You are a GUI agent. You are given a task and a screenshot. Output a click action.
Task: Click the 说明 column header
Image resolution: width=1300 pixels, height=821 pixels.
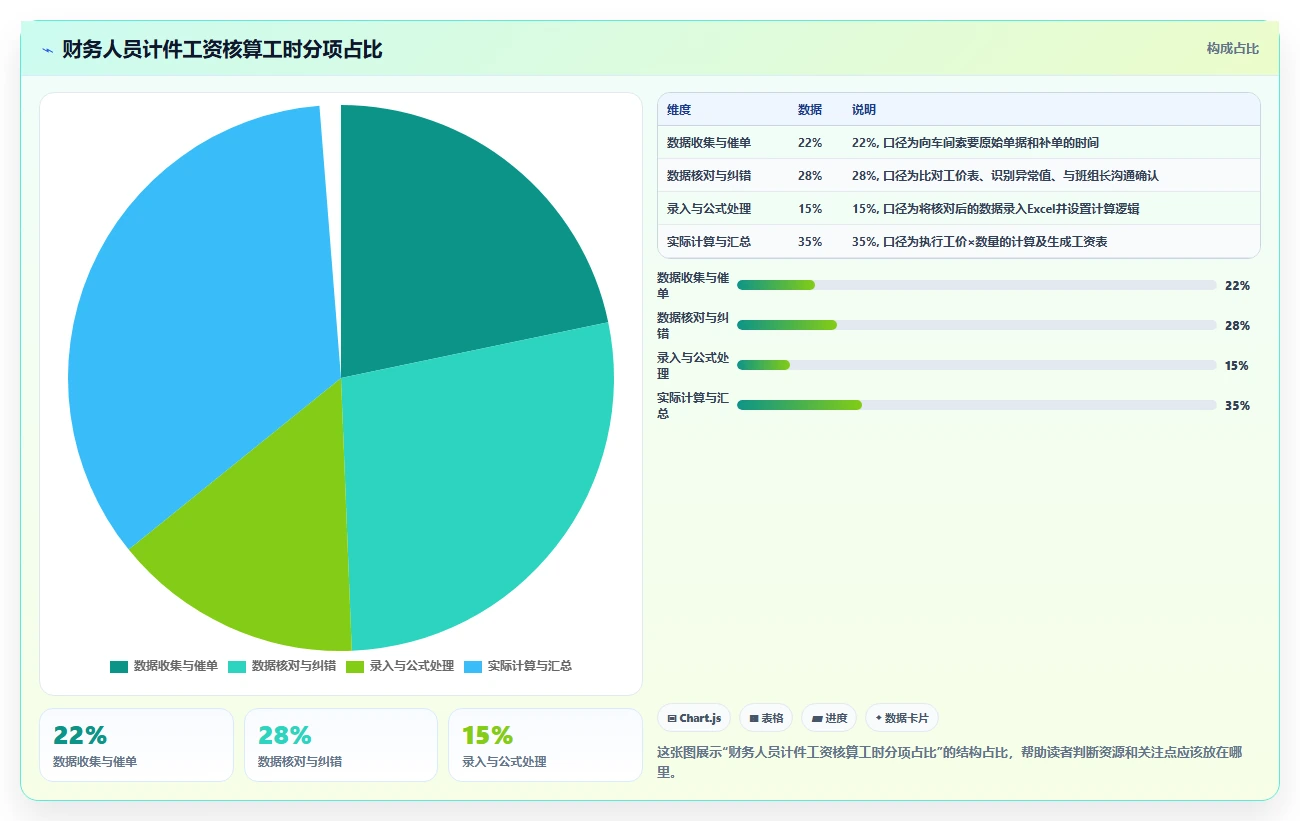[x=864, y=110]
